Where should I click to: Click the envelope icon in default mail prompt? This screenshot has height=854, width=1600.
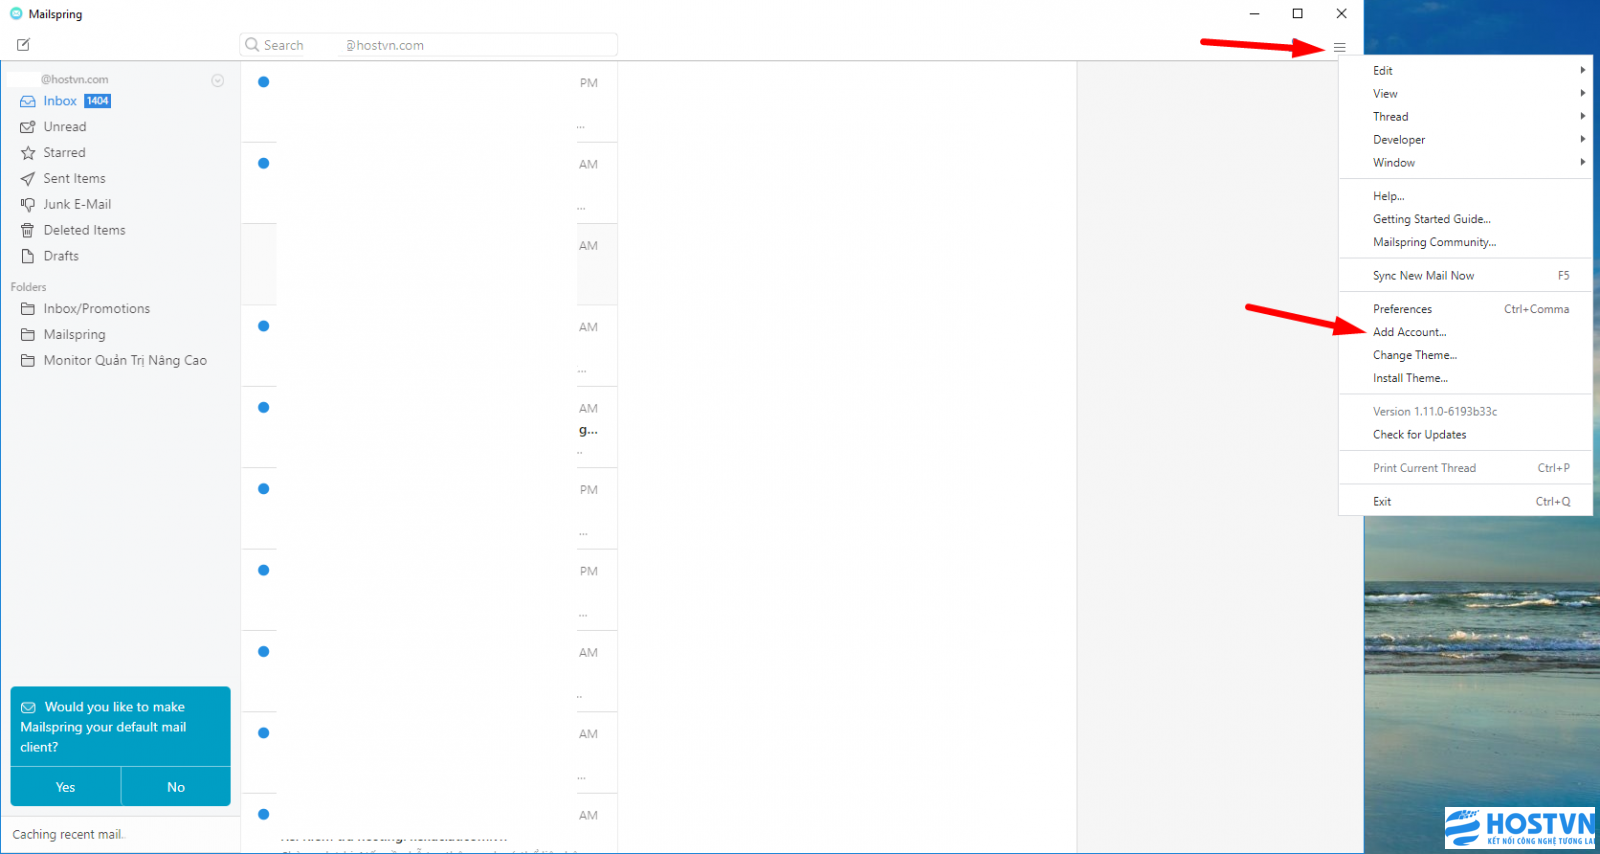[28, 707]
